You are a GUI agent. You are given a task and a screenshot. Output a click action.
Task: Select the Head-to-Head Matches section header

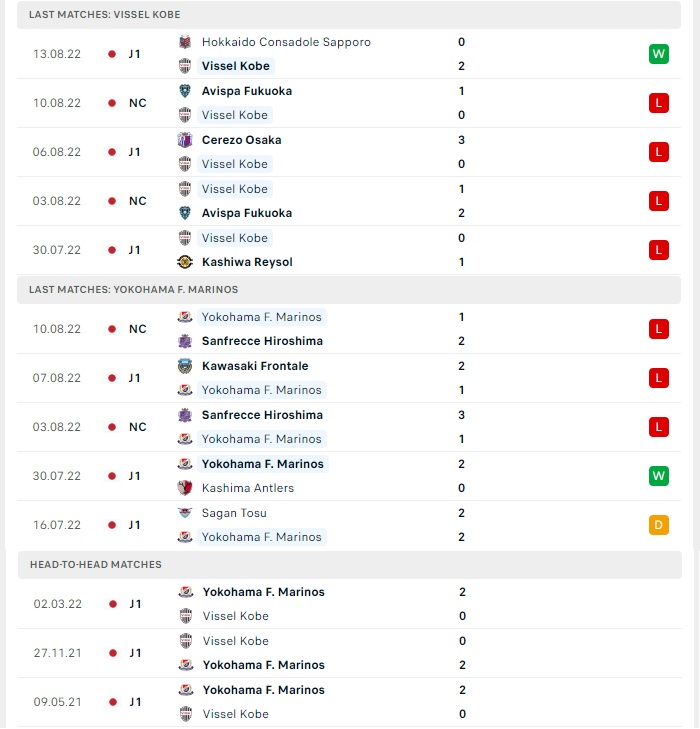(350, 565)
